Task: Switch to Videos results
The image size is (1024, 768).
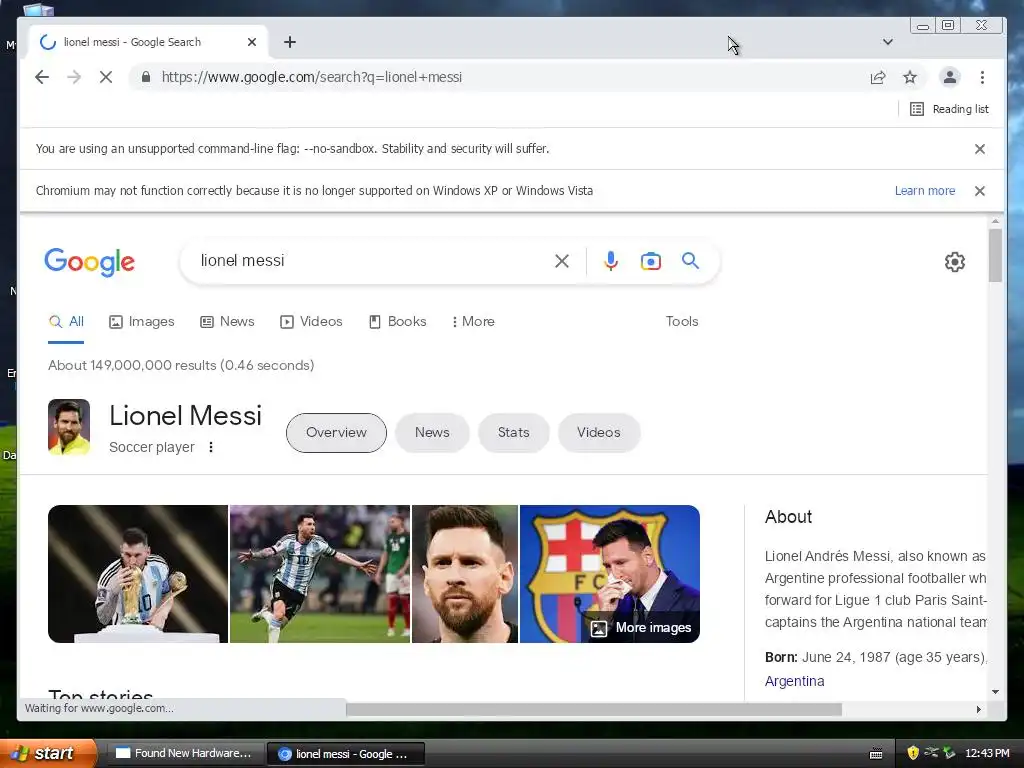Action: pos(311,321)
